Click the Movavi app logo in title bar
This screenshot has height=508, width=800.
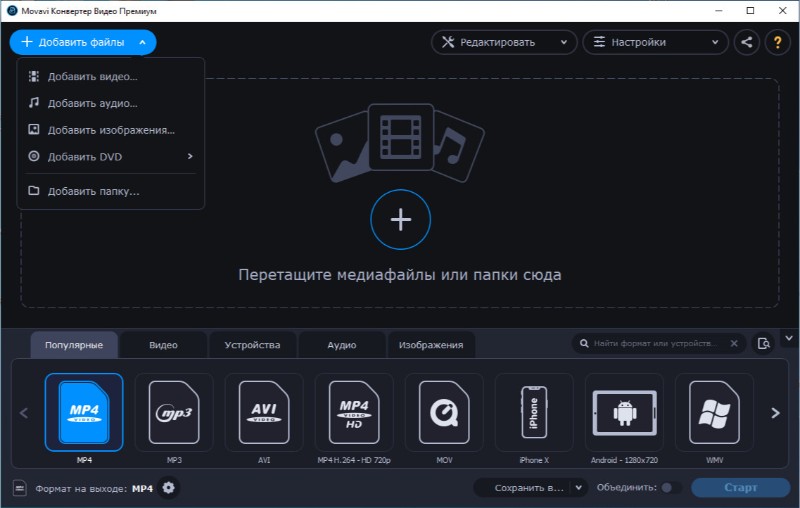(x=12, y=11)
